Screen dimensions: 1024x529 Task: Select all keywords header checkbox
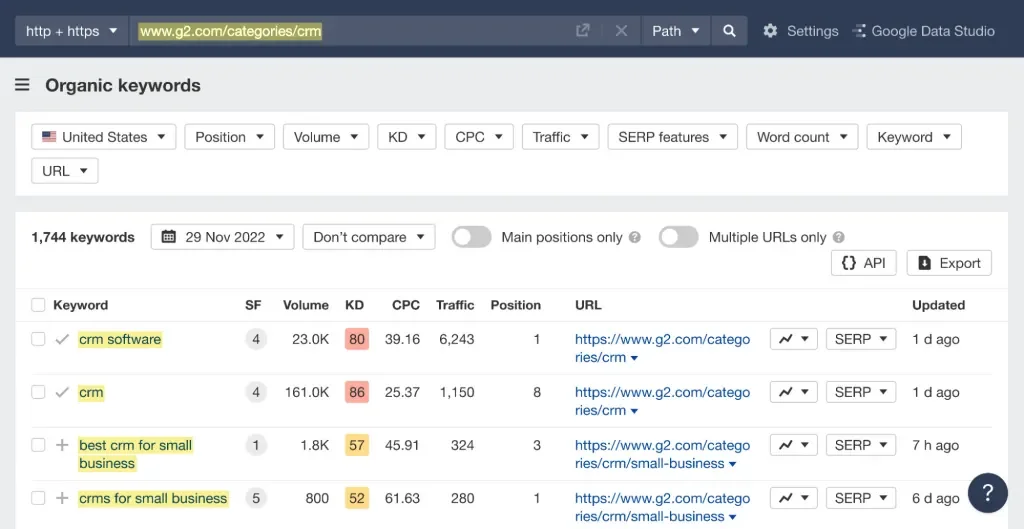(x=38, y=305)
